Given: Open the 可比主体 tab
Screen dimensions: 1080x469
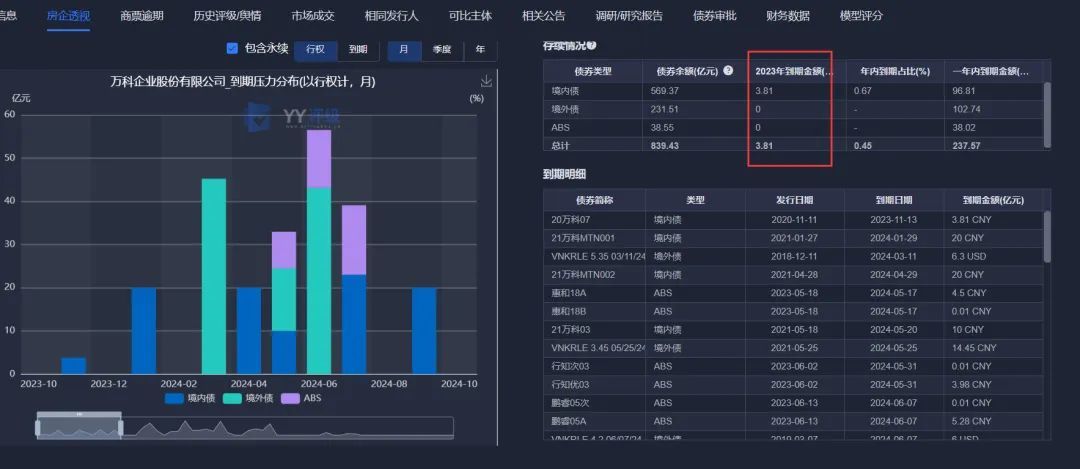Looking at the screenshot, I should click(x=470, y=16).
